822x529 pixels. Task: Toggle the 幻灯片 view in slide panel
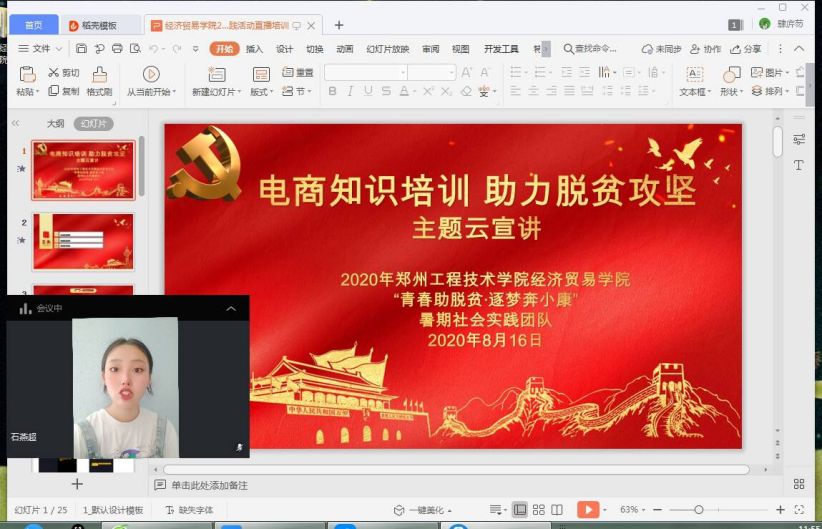tap(93, 124)
